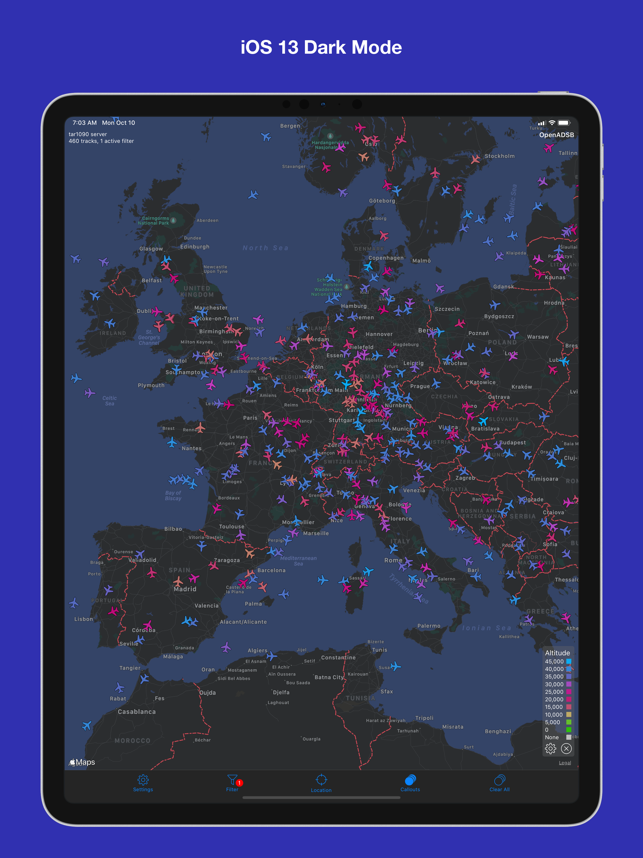643x858 pixels.
Task: Close the Altitude legend panel
Action: 566,748
